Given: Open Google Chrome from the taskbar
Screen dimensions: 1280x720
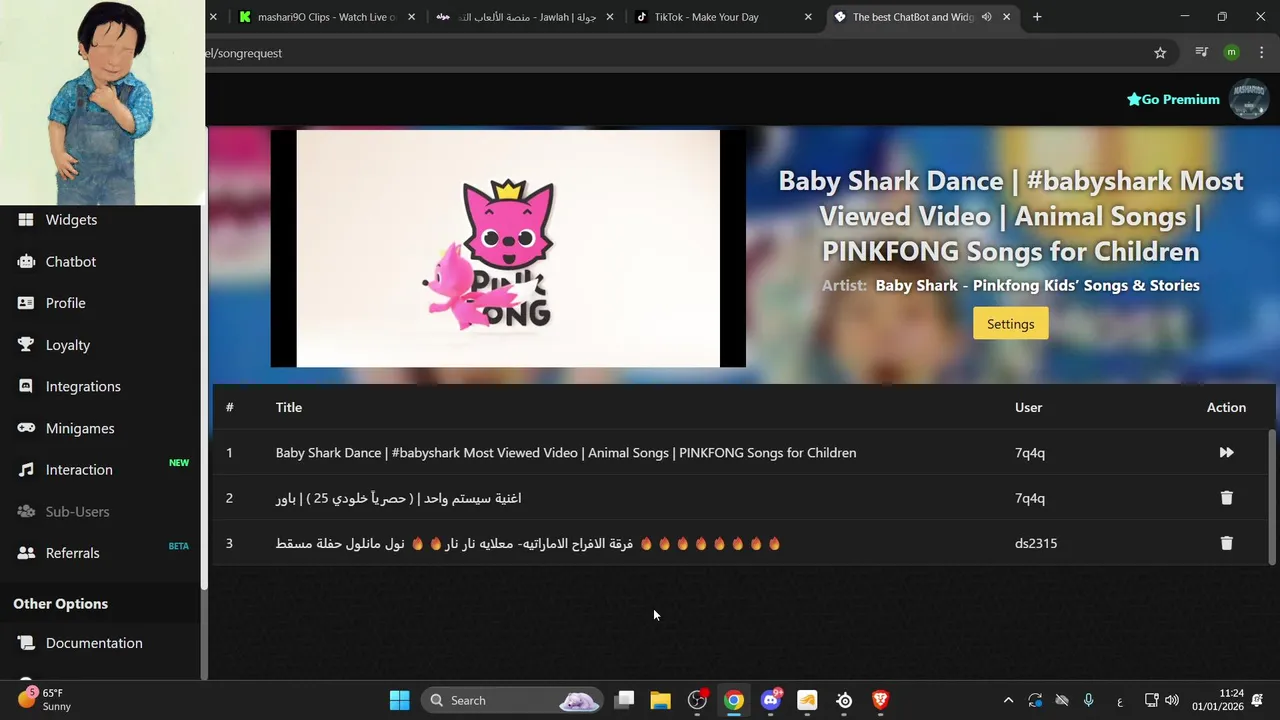Looking at the screenshot, I should point(734,700).
